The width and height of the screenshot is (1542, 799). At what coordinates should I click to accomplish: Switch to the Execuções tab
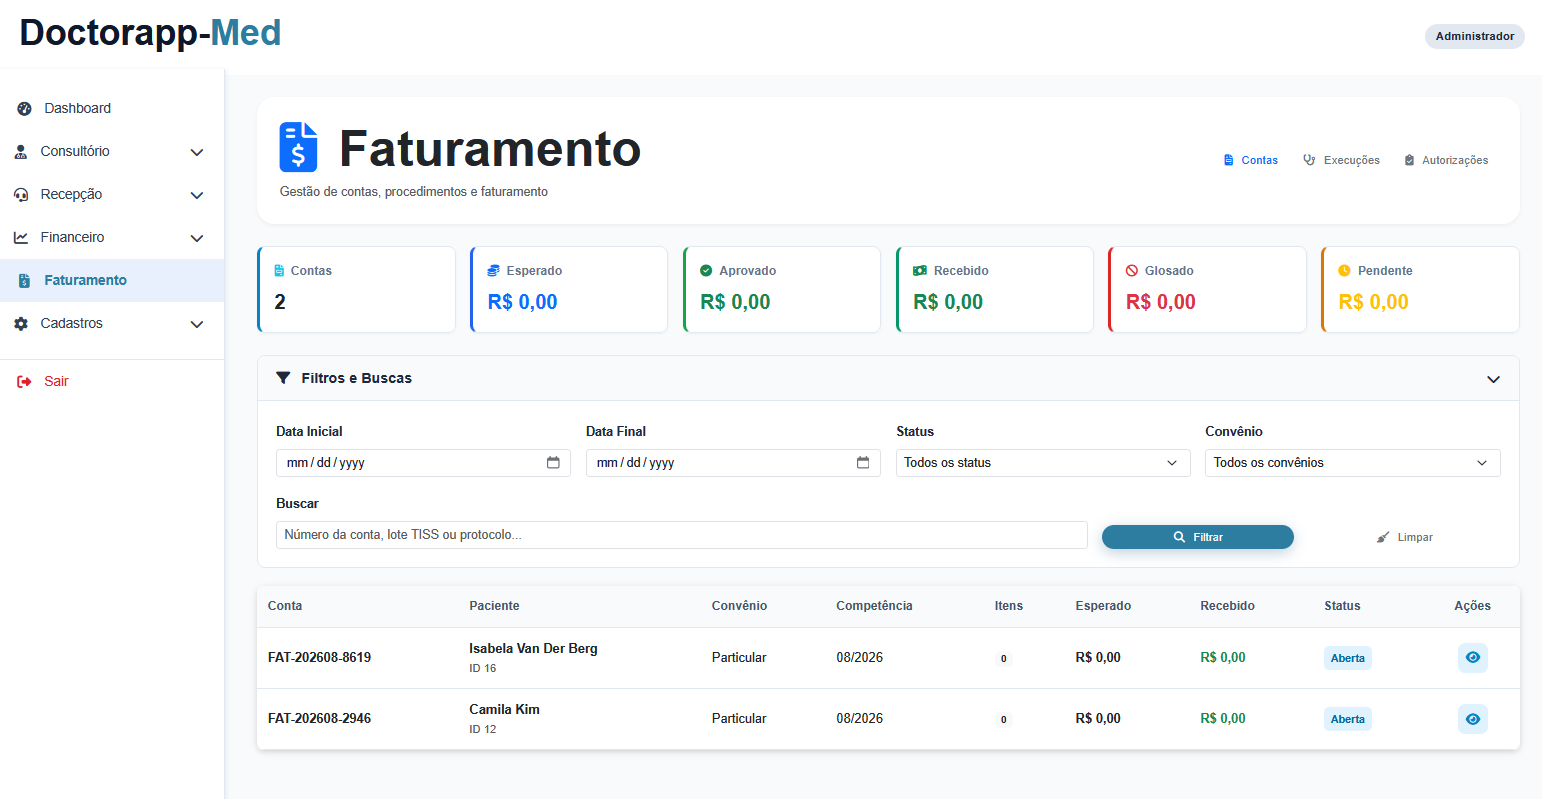pyautogui.click(x=1341, y=160)
